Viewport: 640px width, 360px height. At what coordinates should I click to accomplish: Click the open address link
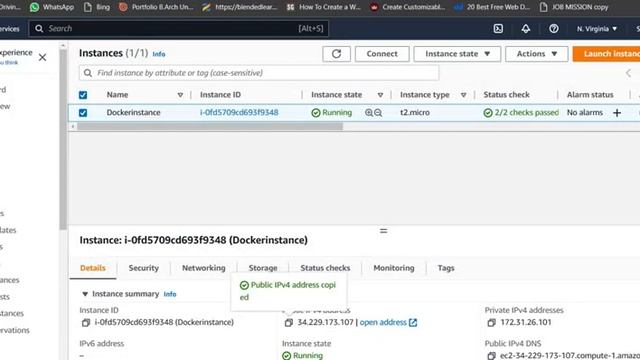coord(383,322)
